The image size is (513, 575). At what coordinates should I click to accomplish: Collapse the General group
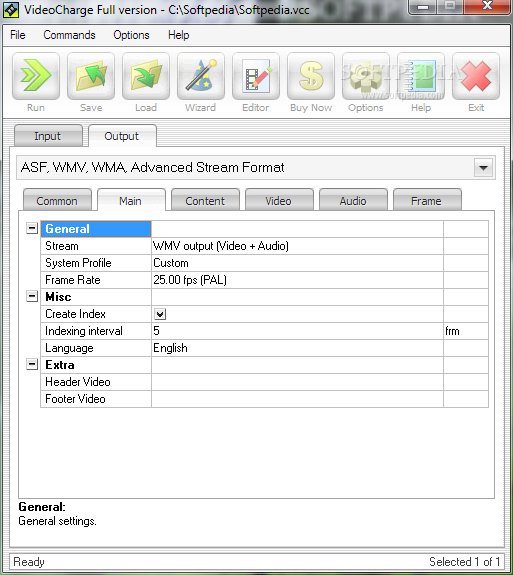tap(32, 228)
